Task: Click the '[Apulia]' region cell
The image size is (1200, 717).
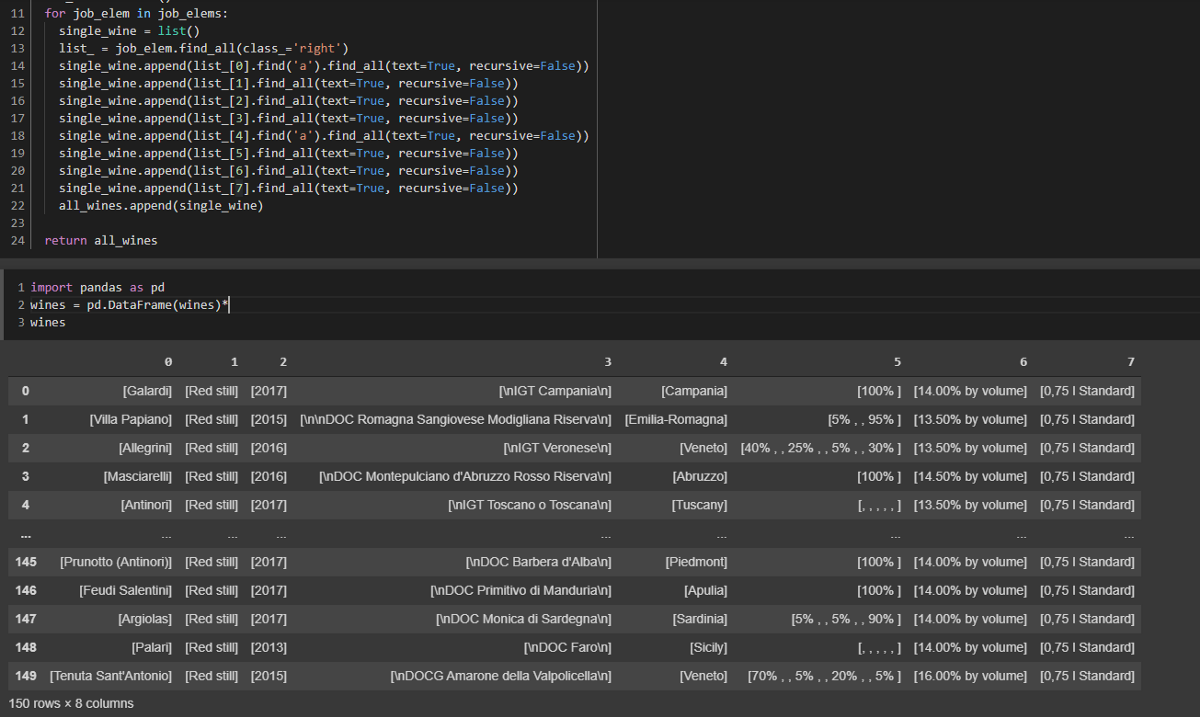Action: click(x=705, y=590)
